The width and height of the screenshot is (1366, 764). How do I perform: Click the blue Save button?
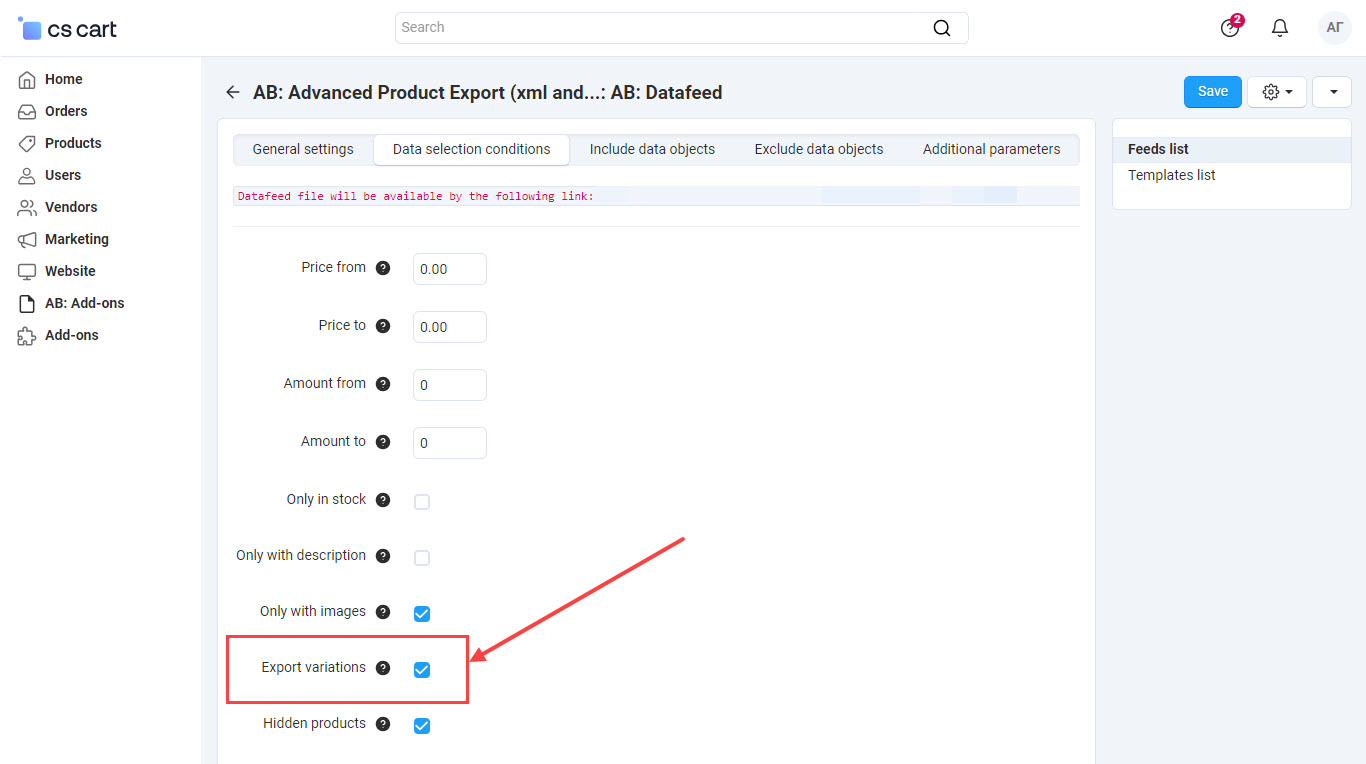(1212, 92)
